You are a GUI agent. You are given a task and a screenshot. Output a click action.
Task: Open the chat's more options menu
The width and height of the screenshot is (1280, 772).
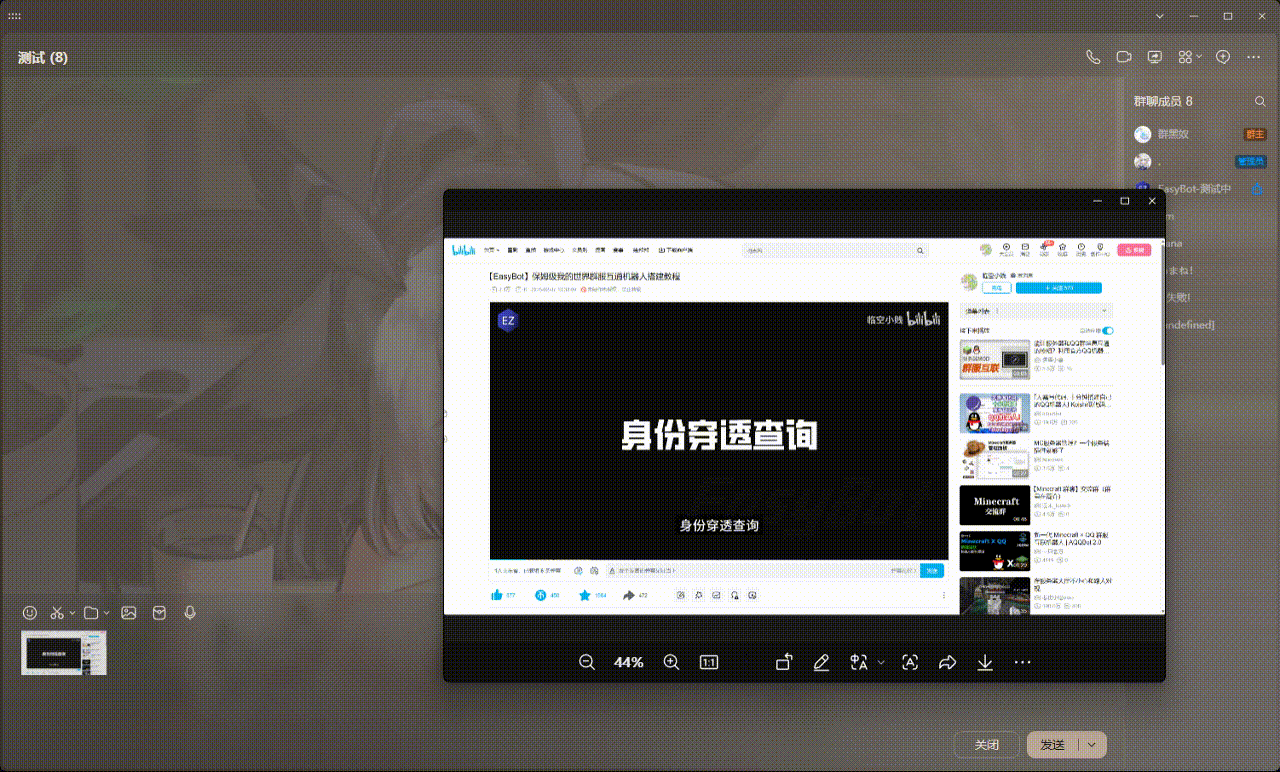tap(1254, 57)
